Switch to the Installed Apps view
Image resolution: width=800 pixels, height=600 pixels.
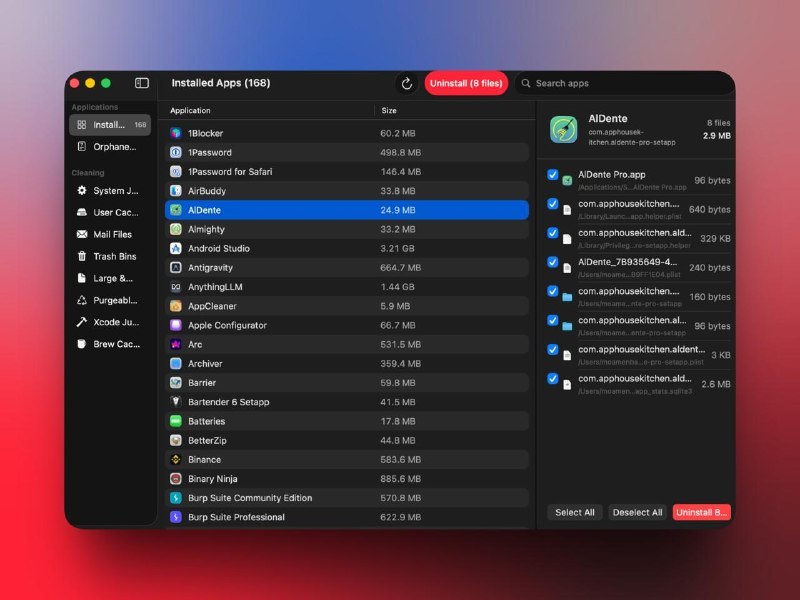(x=108, y=124)
